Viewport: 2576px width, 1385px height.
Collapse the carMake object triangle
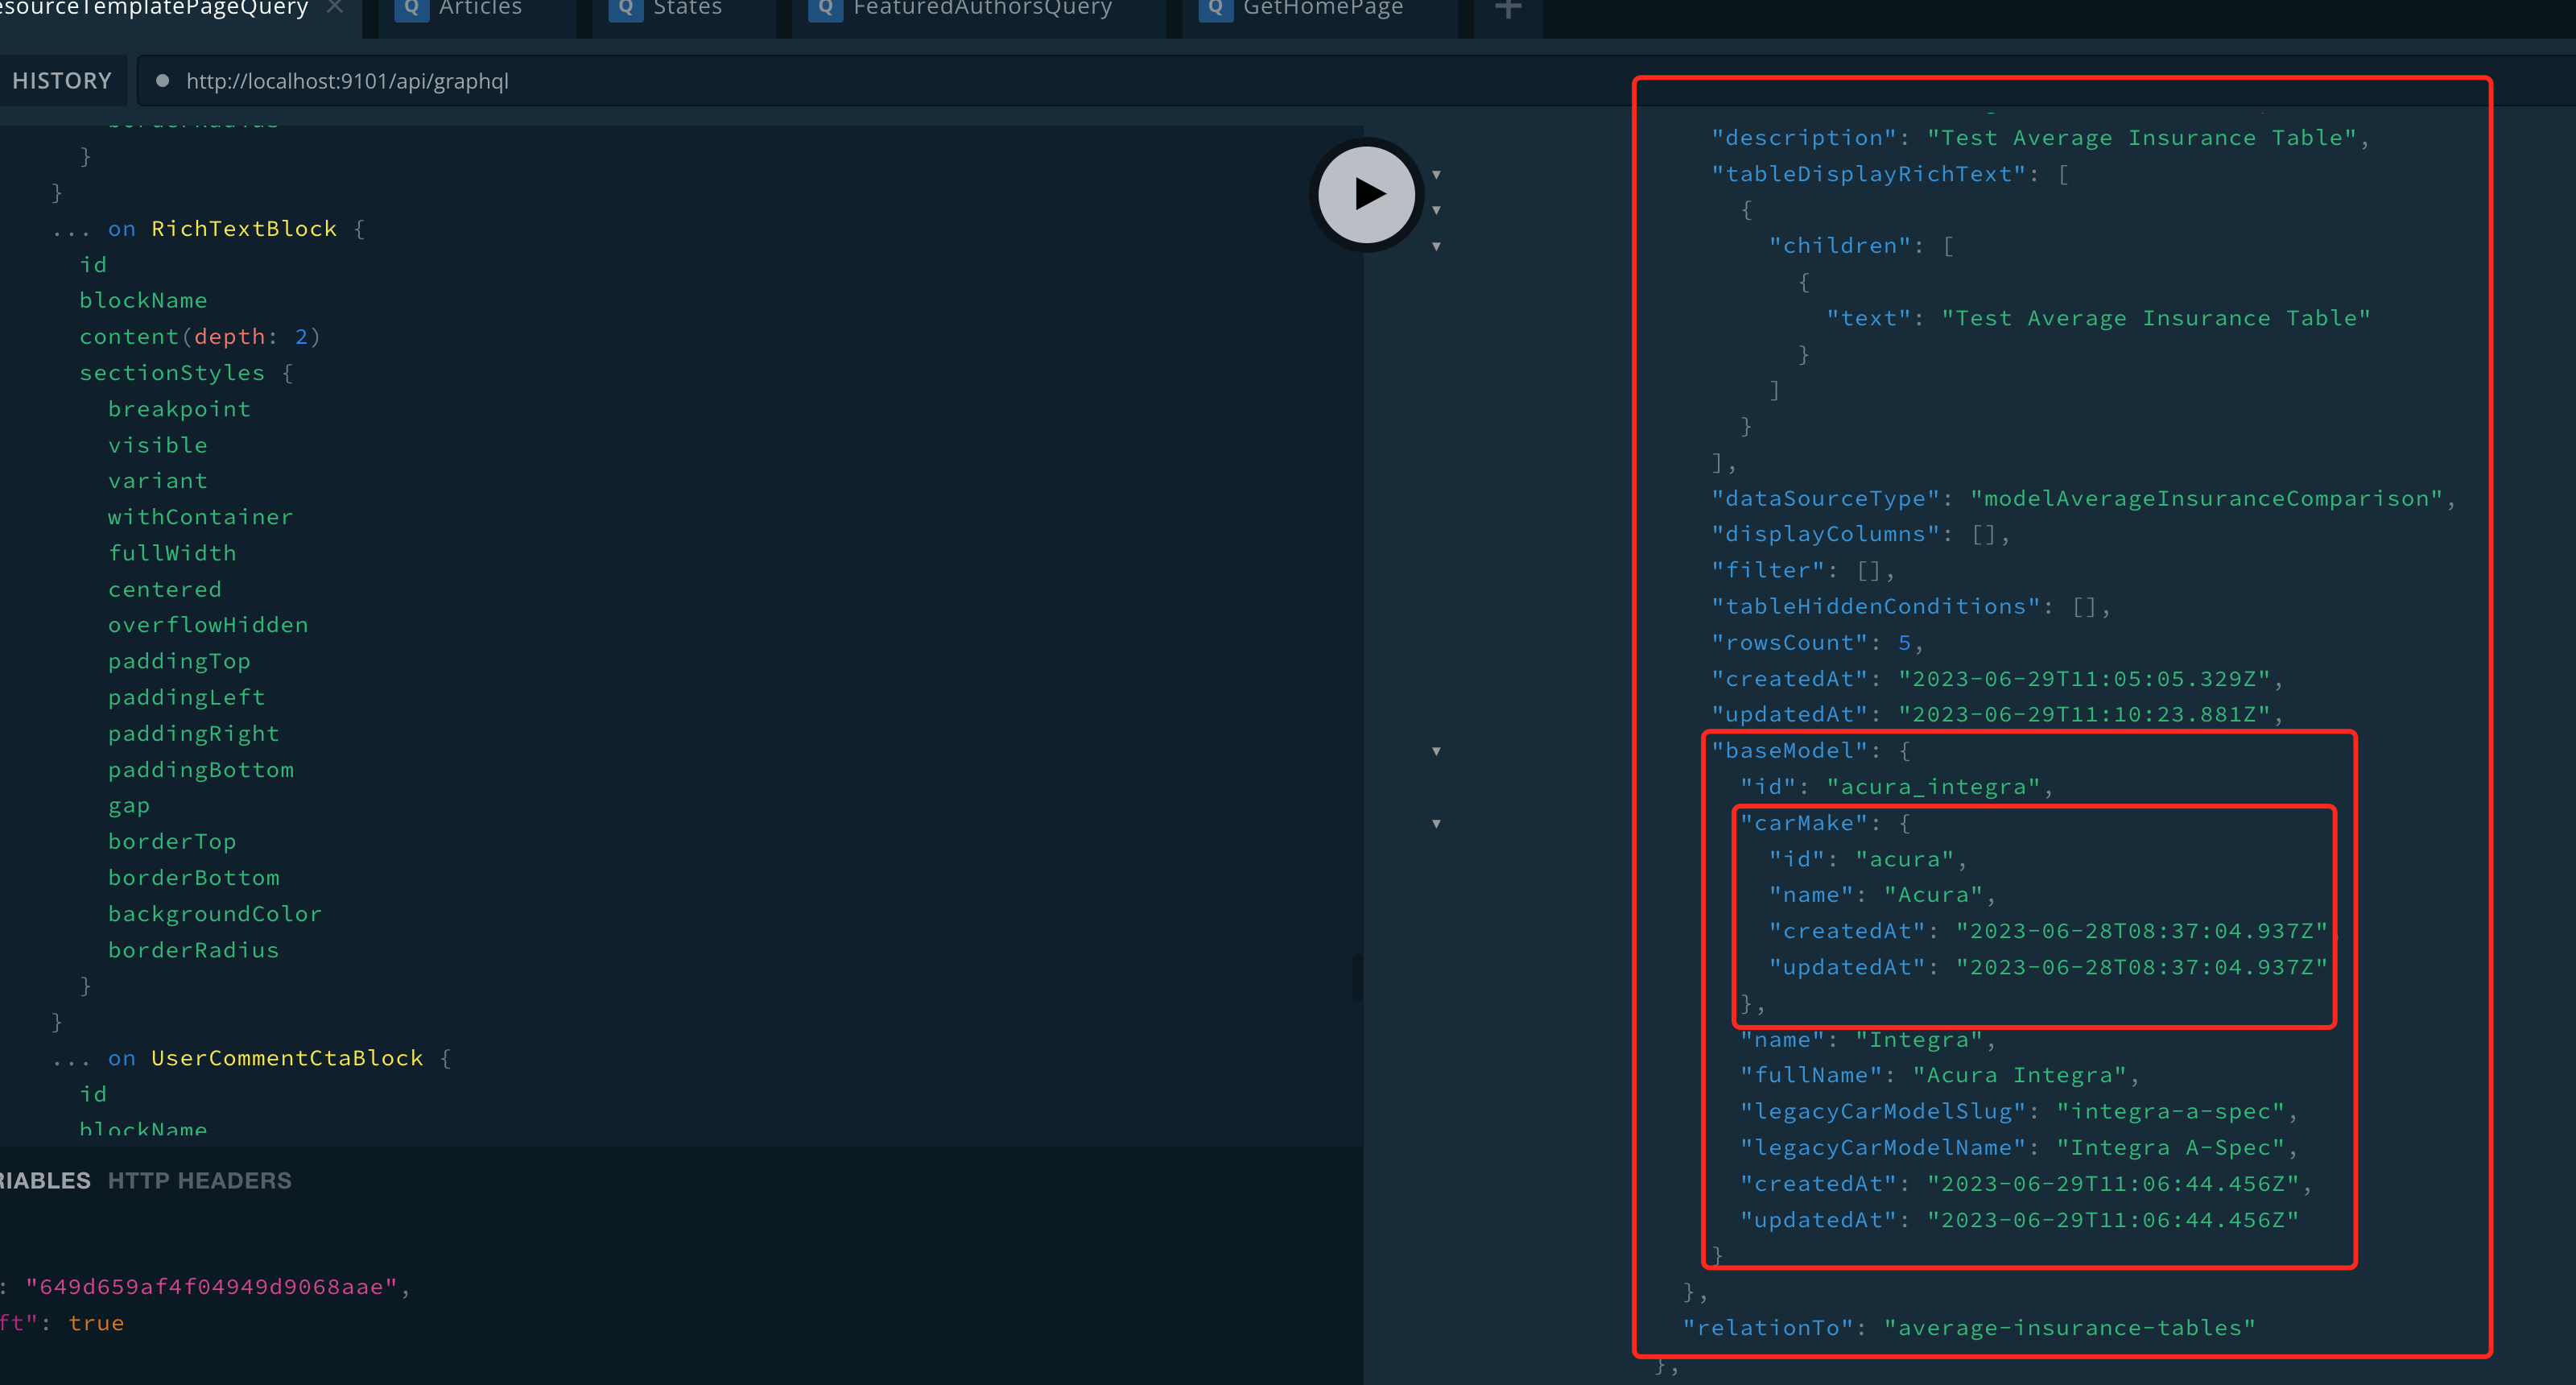1436,823
